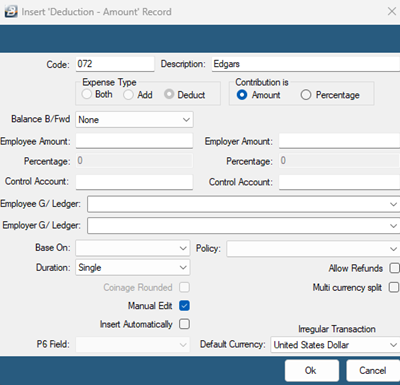Toggle the Coinage Rounded checkbox
The width and height of the screenshot is (400, 385).
click(x=184, y=287)
